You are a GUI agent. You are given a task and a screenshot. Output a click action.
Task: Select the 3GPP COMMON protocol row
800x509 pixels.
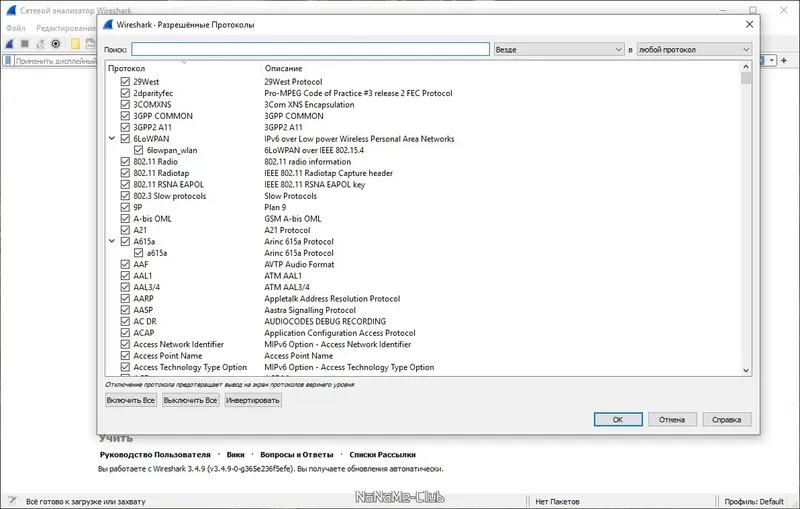(423, 116)
